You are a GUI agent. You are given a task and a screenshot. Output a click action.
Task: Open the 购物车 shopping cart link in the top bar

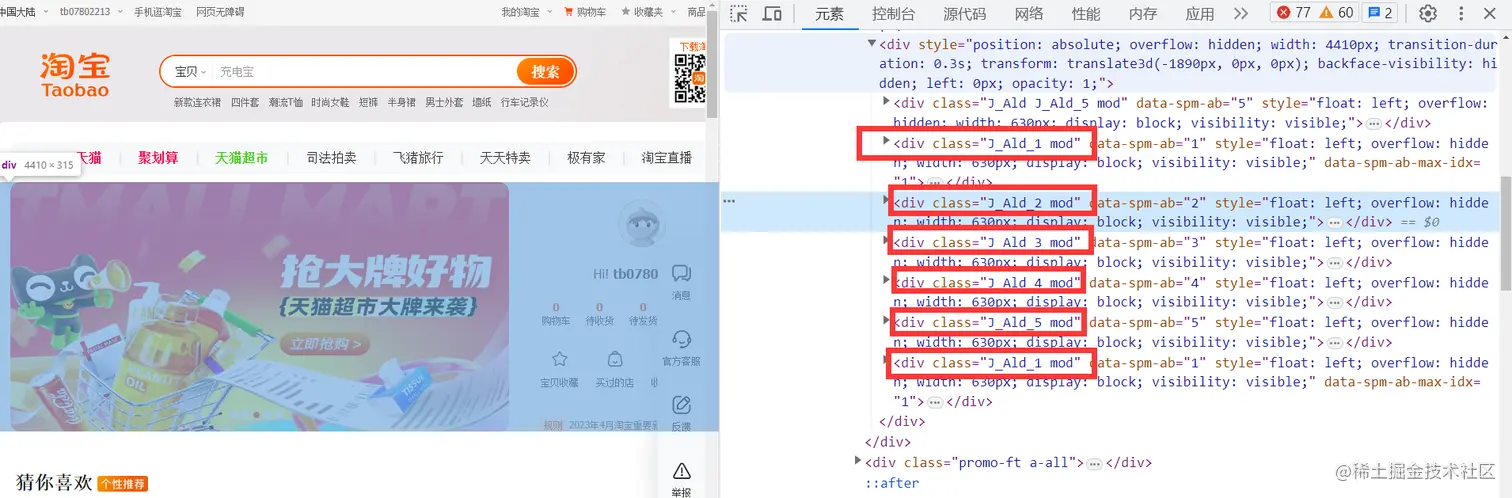coord(585,12)
